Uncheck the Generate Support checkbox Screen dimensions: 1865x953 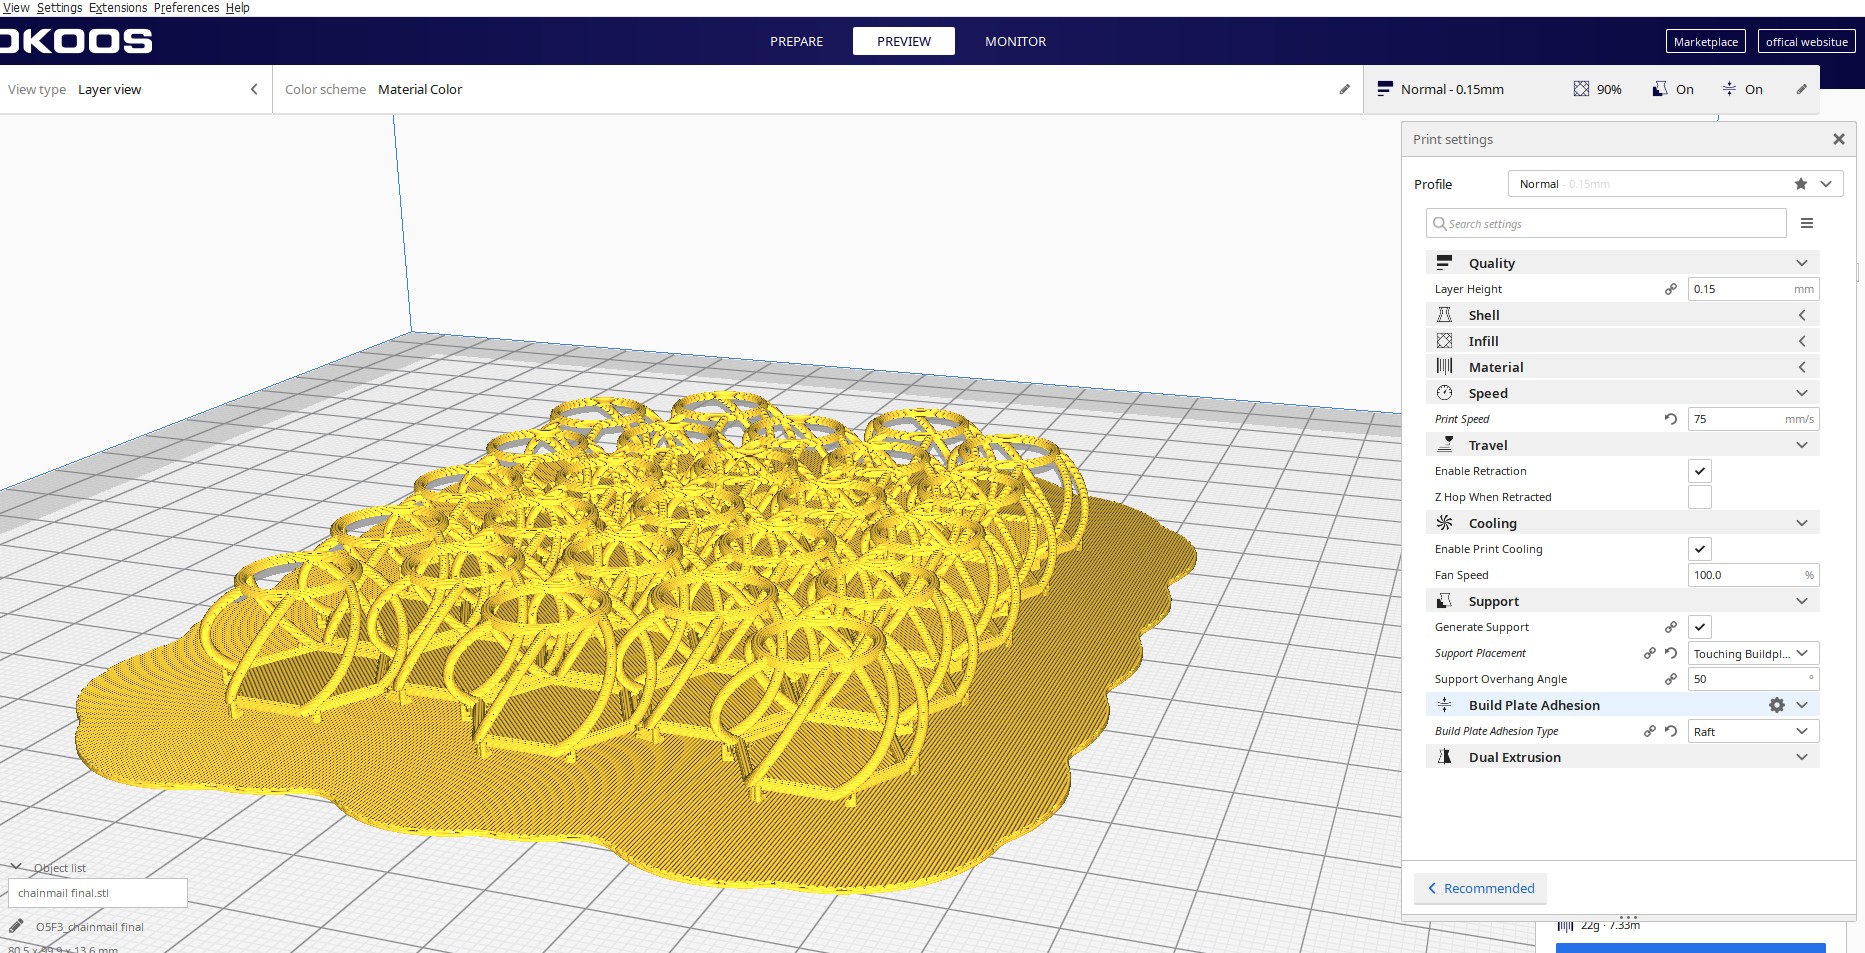click(1699, 627)
